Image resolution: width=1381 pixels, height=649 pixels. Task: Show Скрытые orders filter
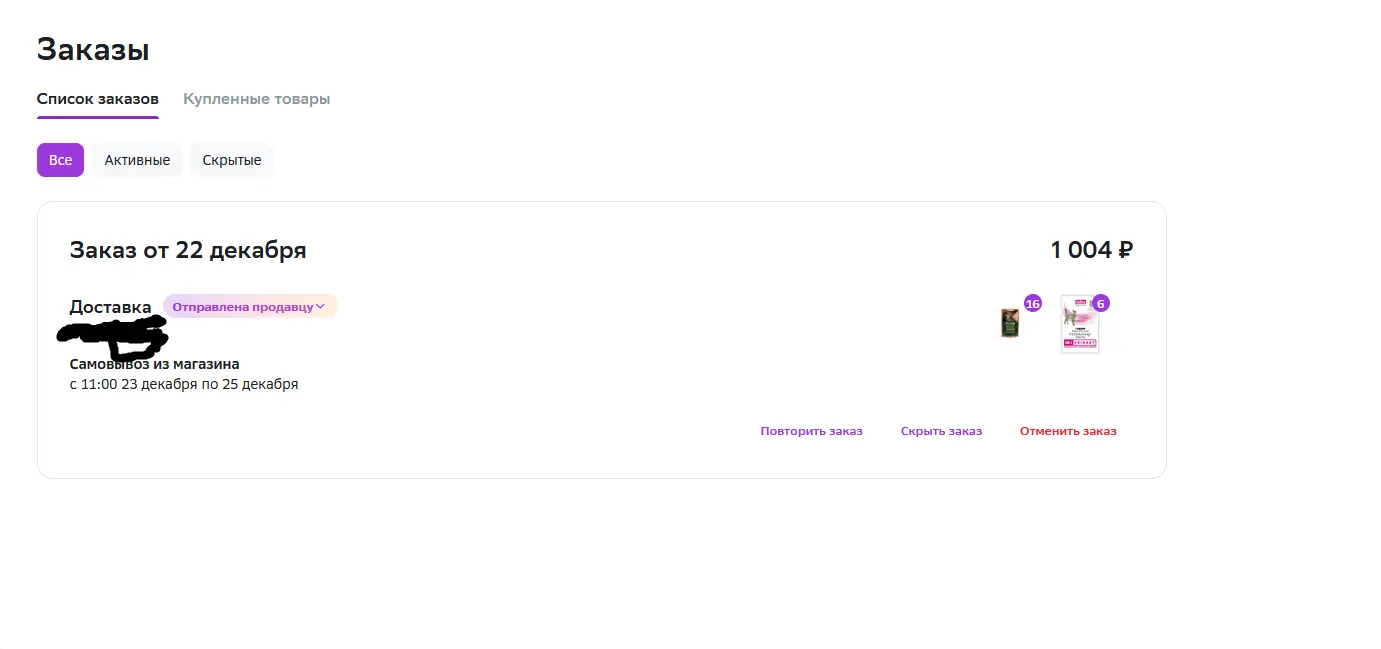point(232,160)
